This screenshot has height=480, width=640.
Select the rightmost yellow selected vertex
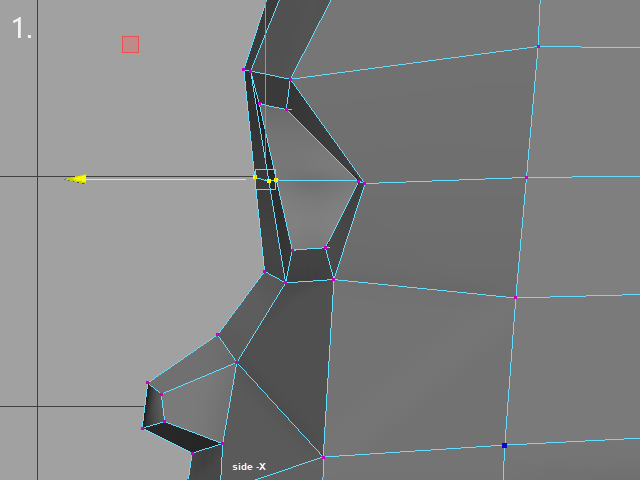pos(276,180)
